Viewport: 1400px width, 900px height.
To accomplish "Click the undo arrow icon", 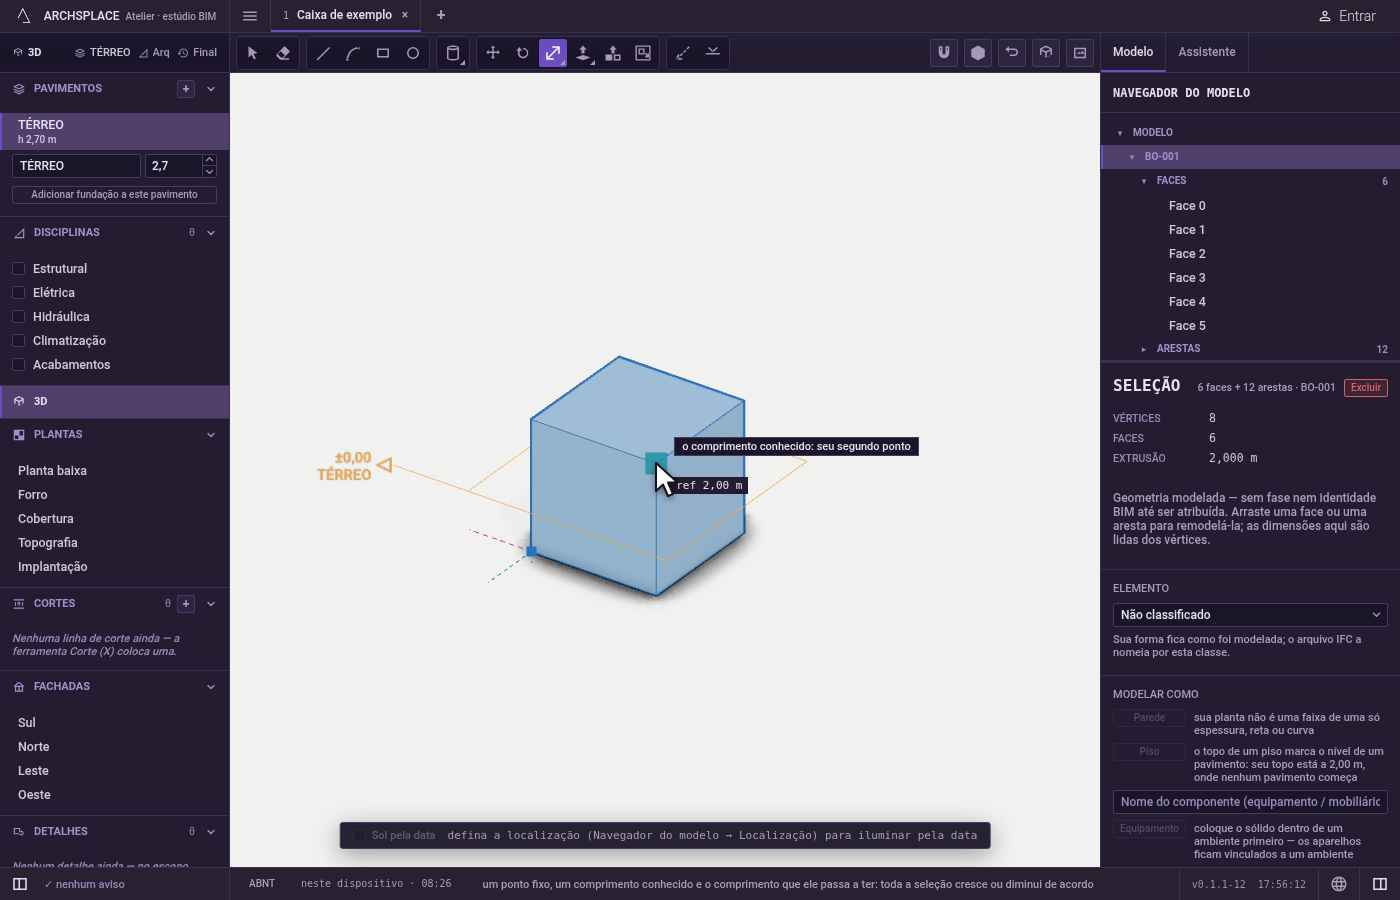I will pos(1012,53).
